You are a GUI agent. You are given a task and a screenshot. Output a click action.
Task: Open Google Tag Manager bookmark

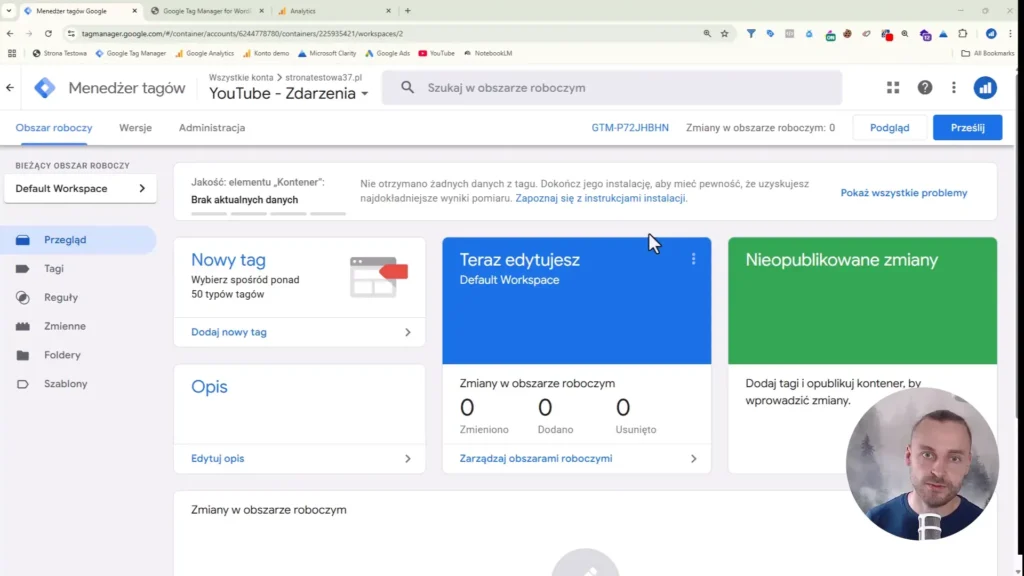(131, 53)
